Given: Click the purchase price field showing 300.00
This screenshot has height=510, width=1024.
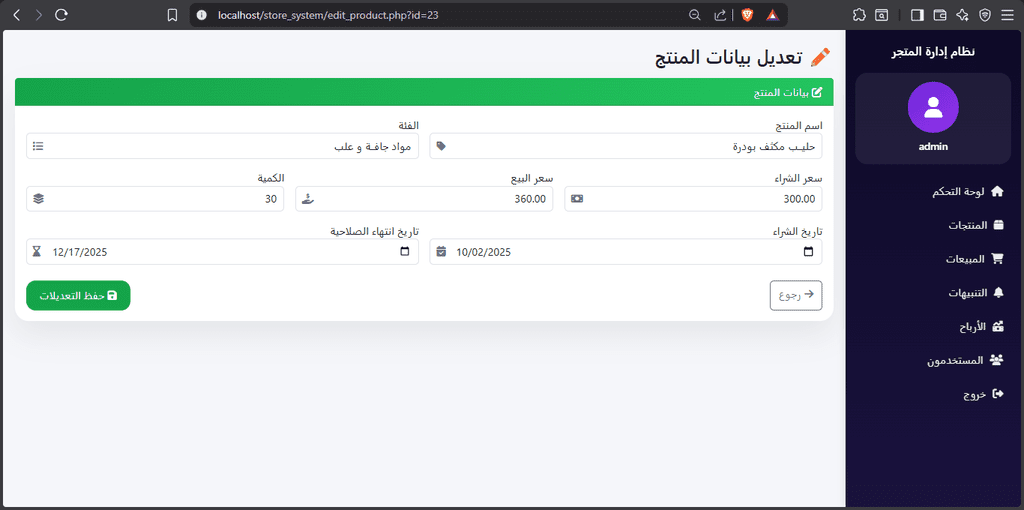Looking at the screenshot, I should (693, 199).
